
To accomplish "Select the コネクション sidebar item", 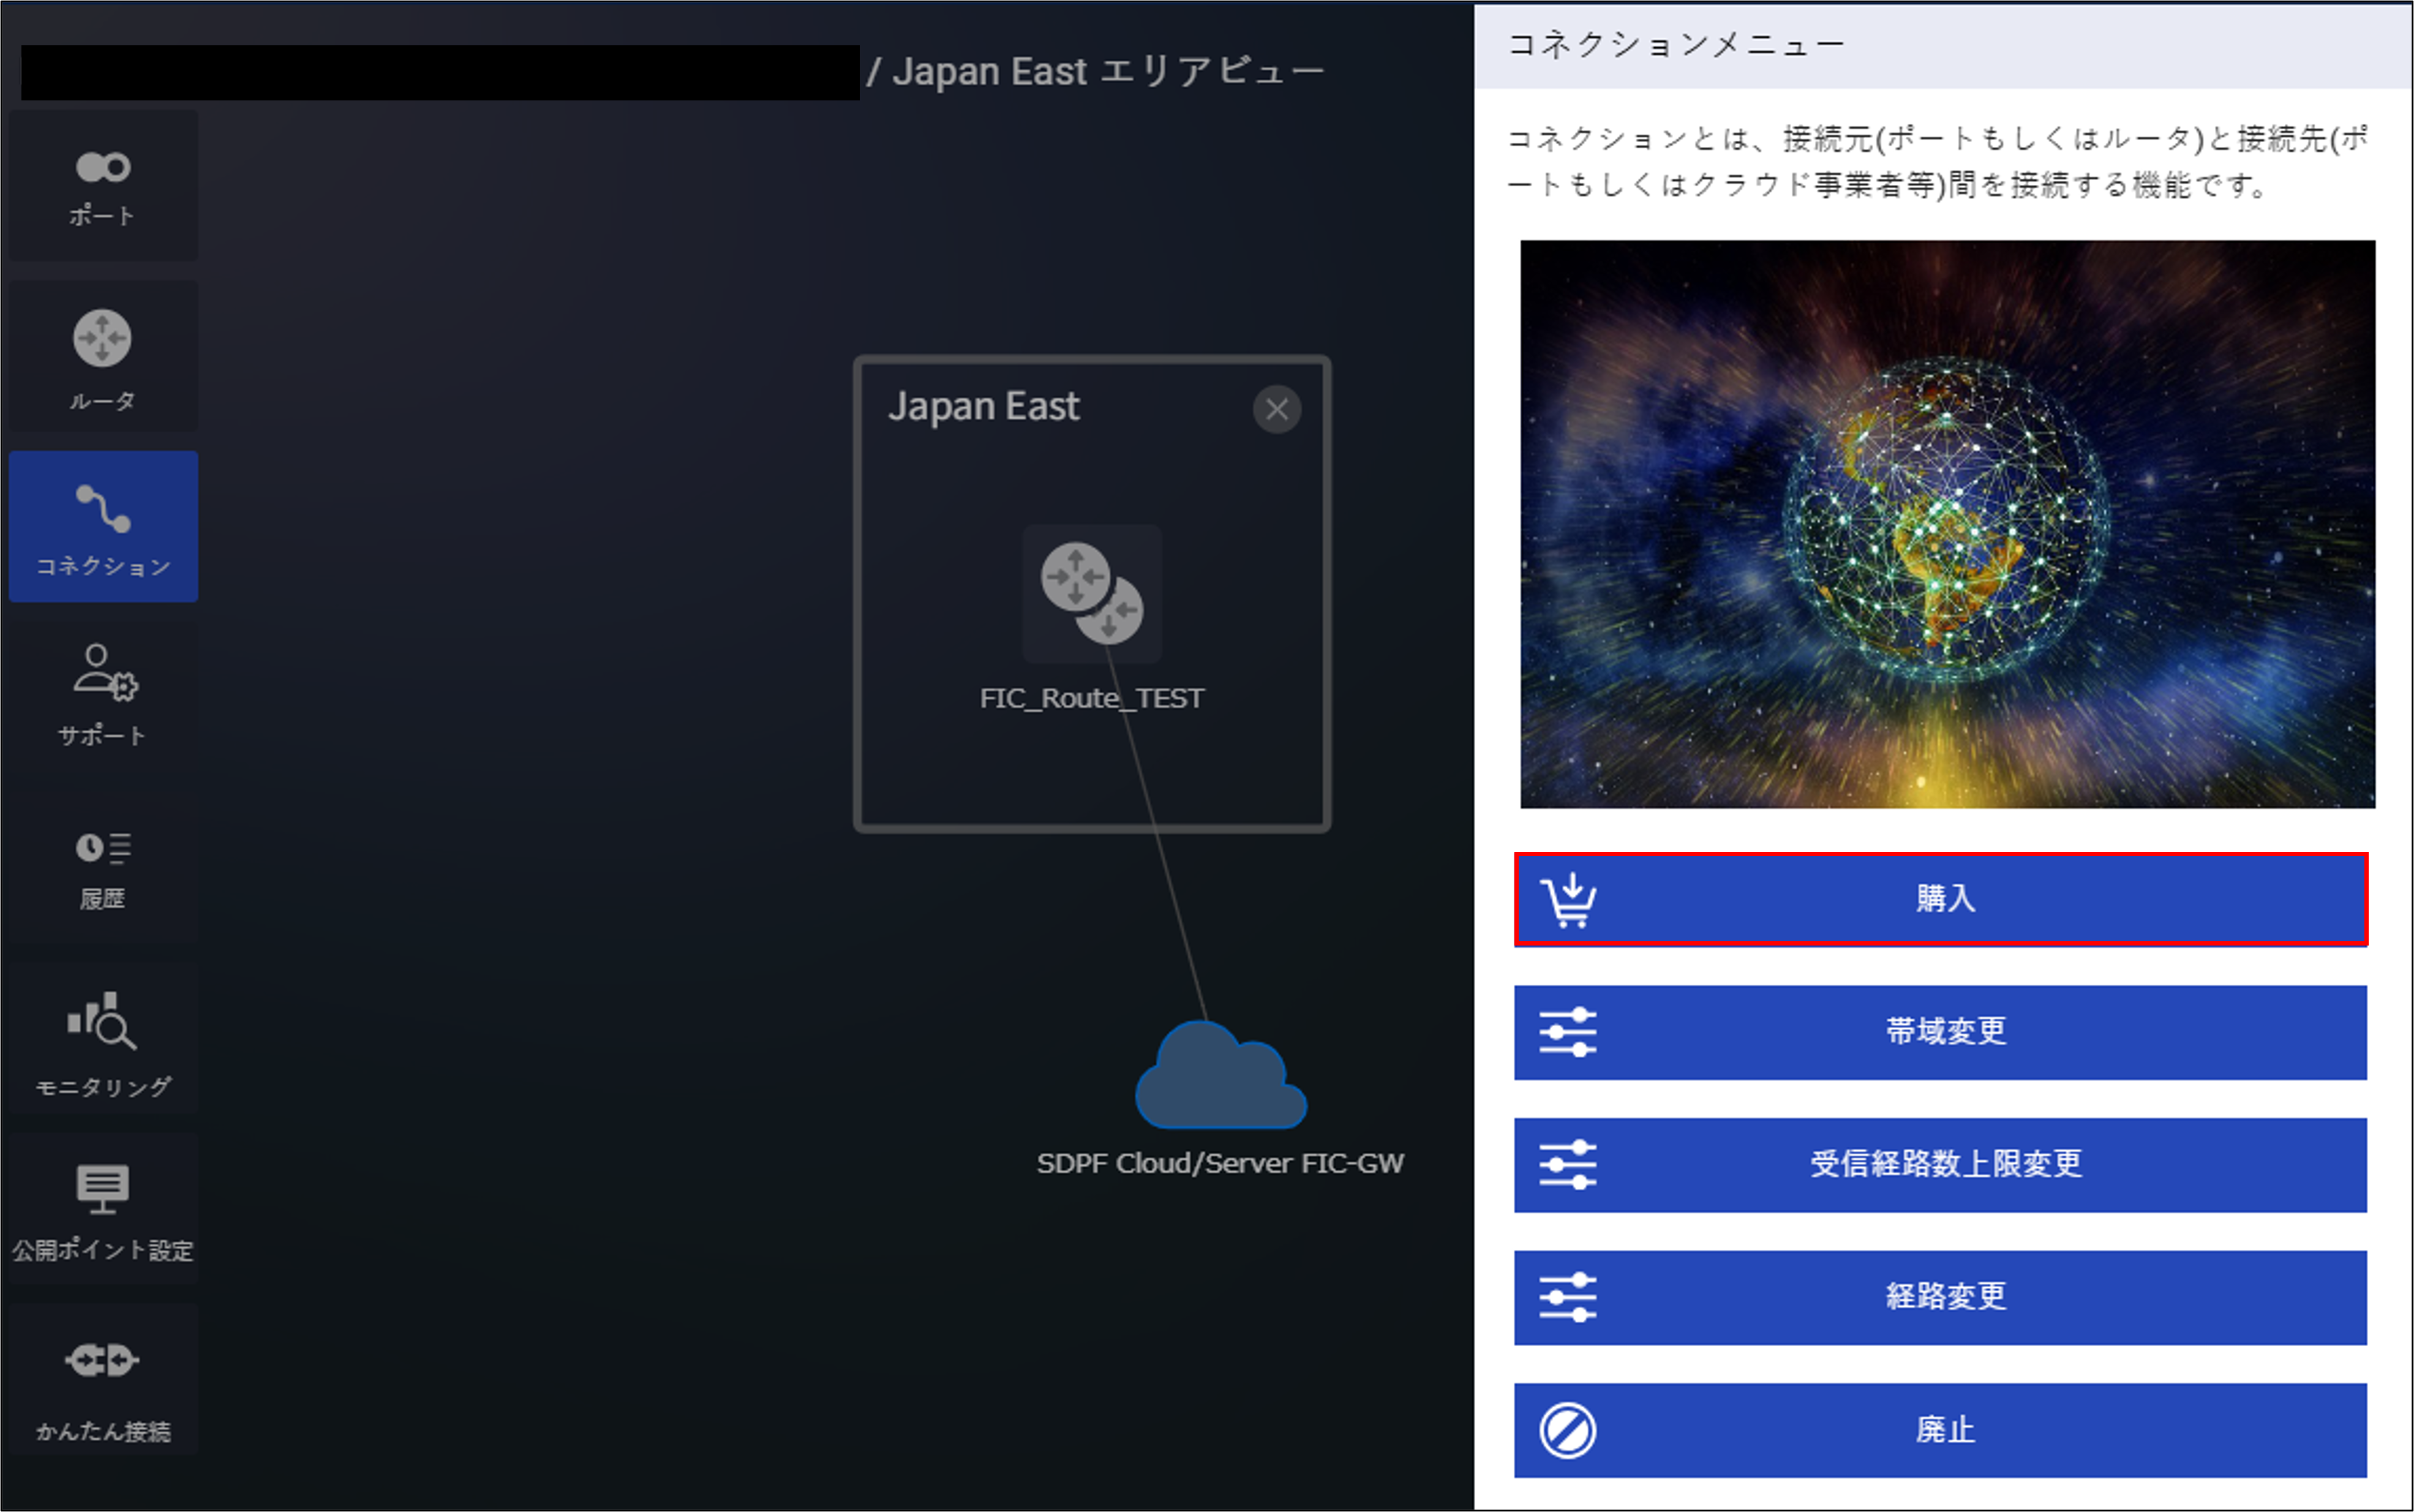I will click(103, 527).
